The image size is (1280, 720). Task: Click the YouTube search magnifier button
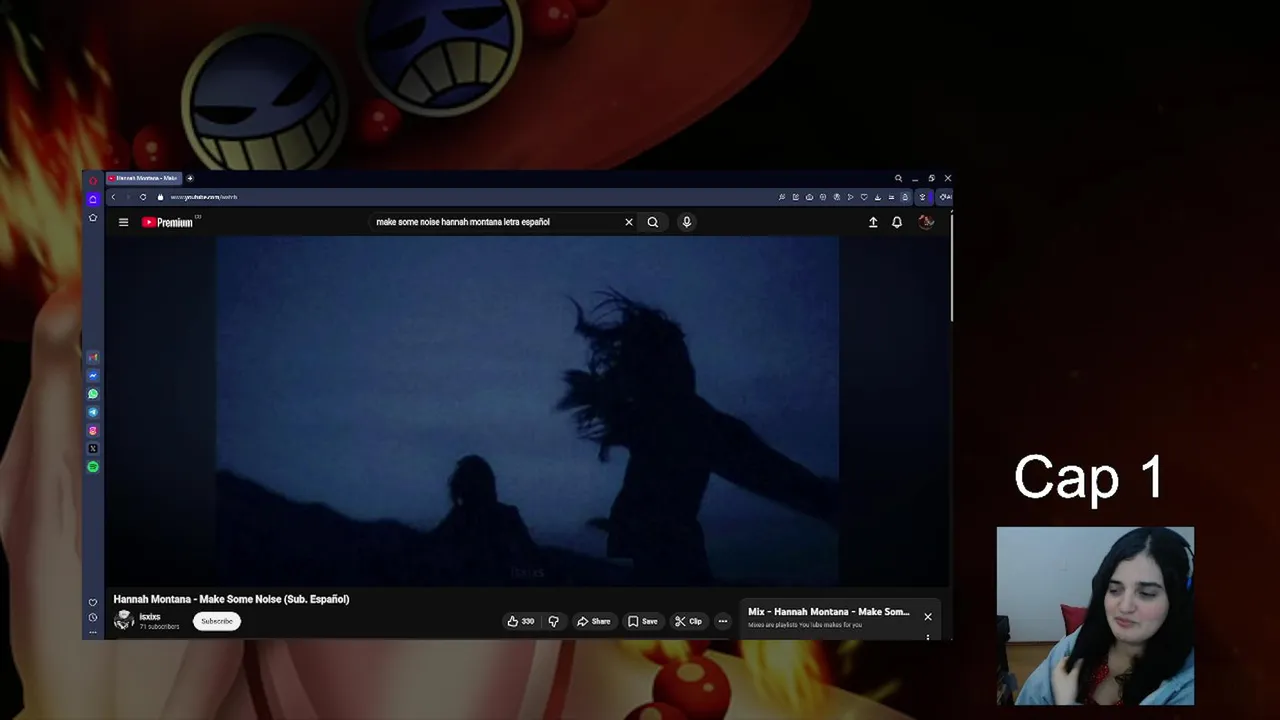click(x=653, y=222)
